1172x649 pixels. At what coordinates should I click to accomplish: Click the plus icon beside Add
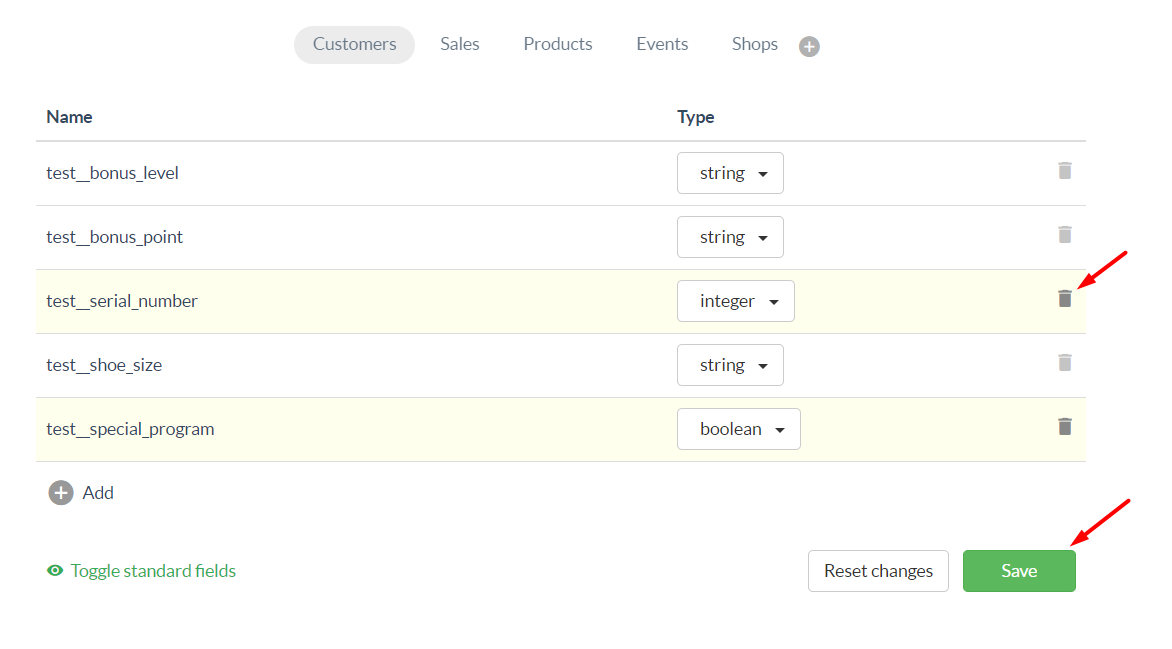[60, 492]
